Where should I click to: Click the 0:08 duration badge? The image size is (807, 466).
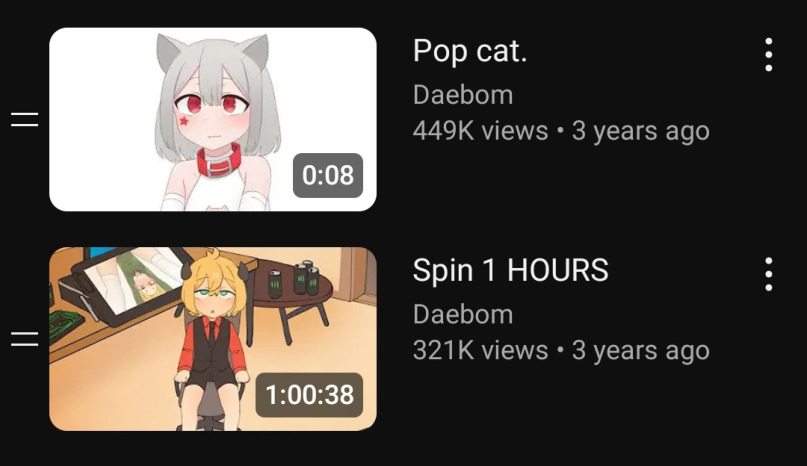(328, 175)
